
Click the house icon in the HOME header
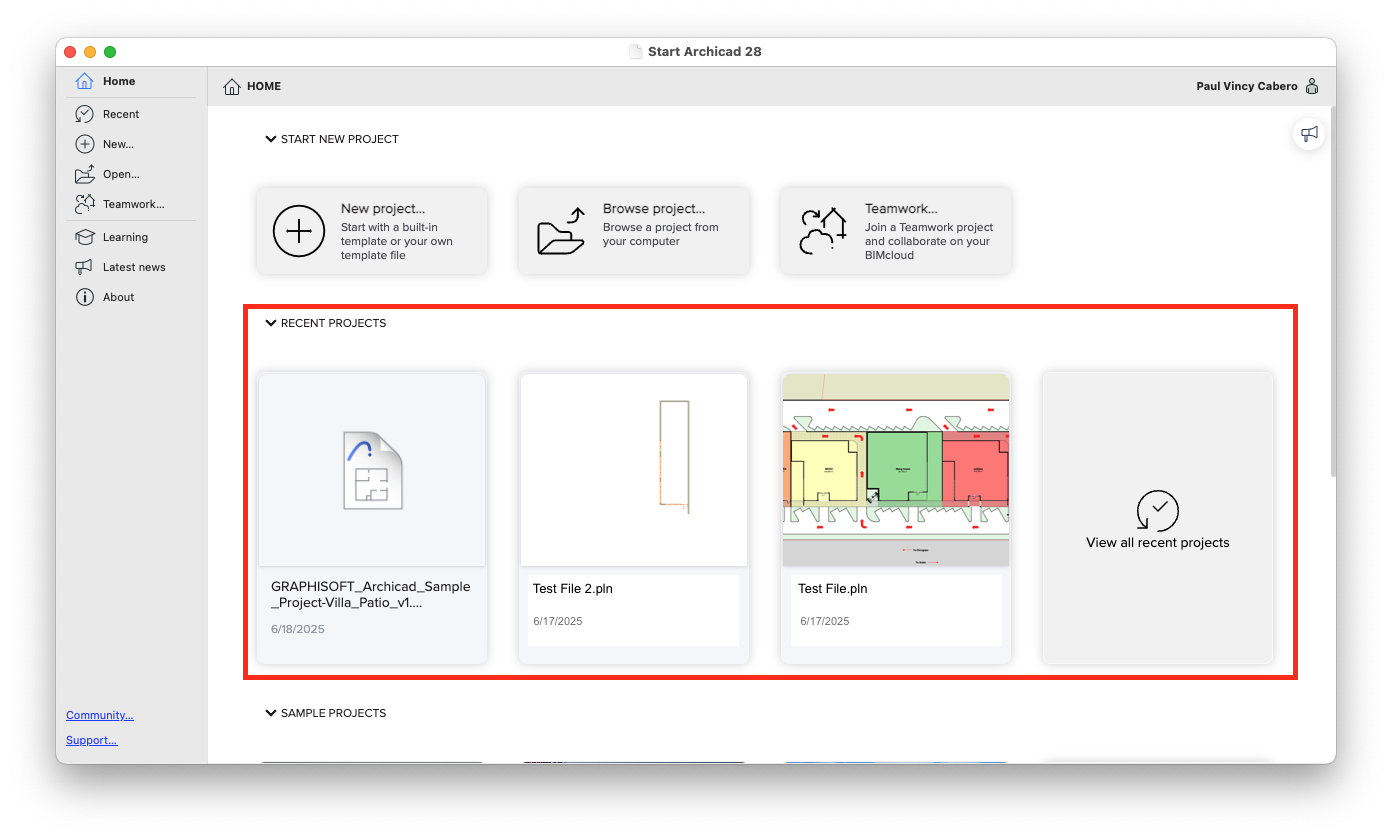[x=232, y=86]
